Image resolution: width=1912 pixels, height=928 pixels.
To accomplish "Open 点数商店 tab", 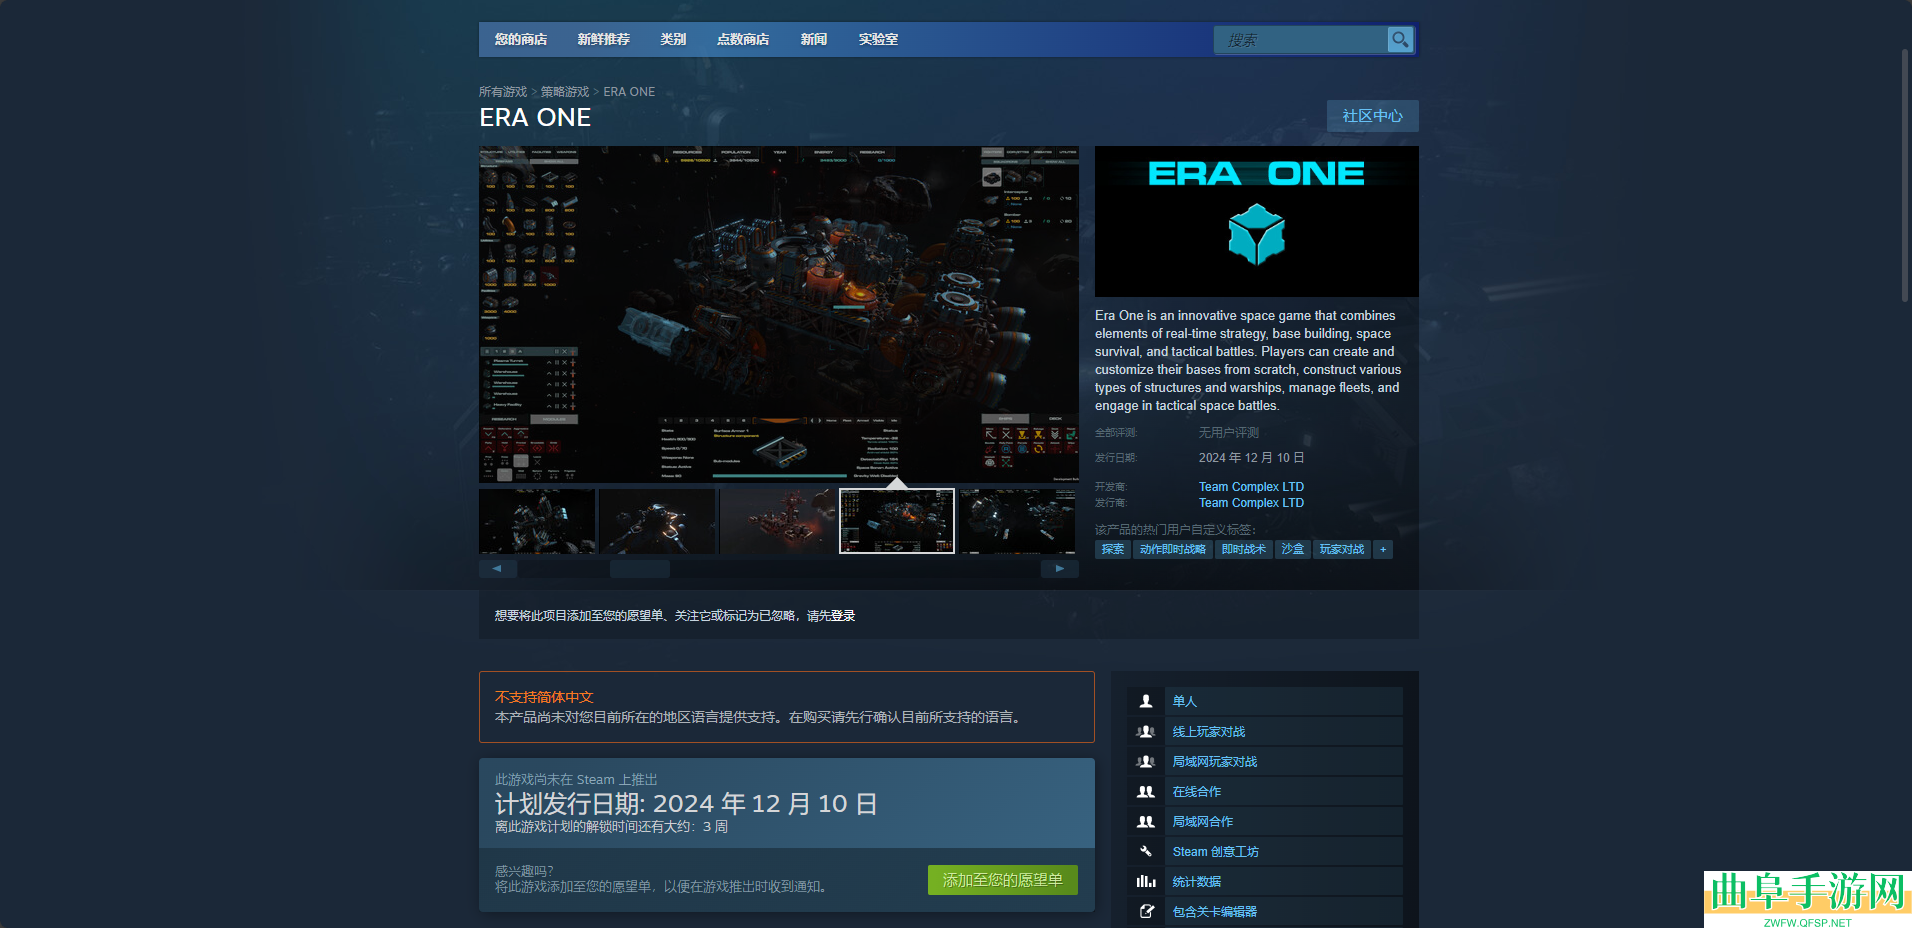I will pyautogui.click(x=743, y=39).
